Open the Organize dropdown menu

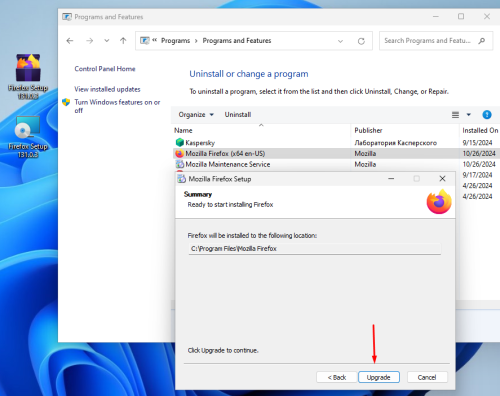pos(196,115)
